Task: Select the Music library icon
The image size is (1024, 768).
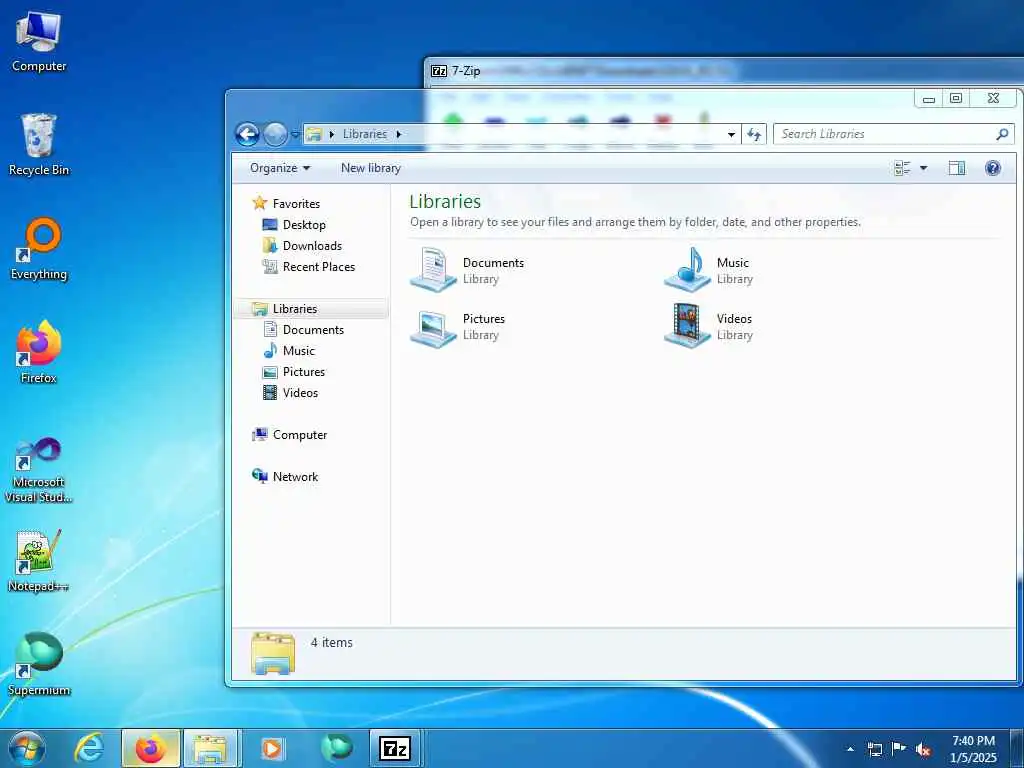Action: (687, 269)
